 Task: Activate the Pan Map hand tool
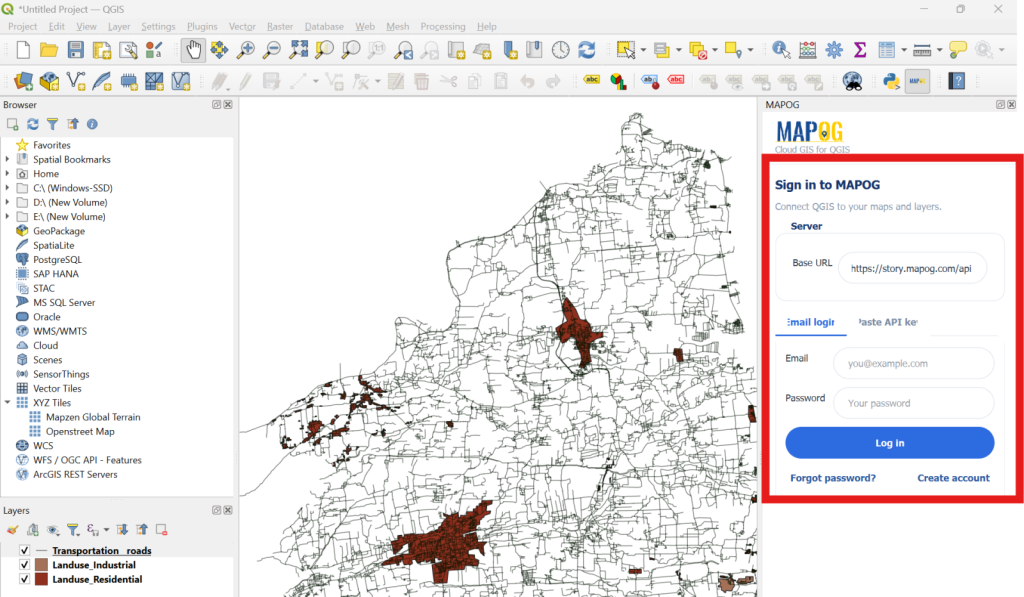[x=193, y=50]
